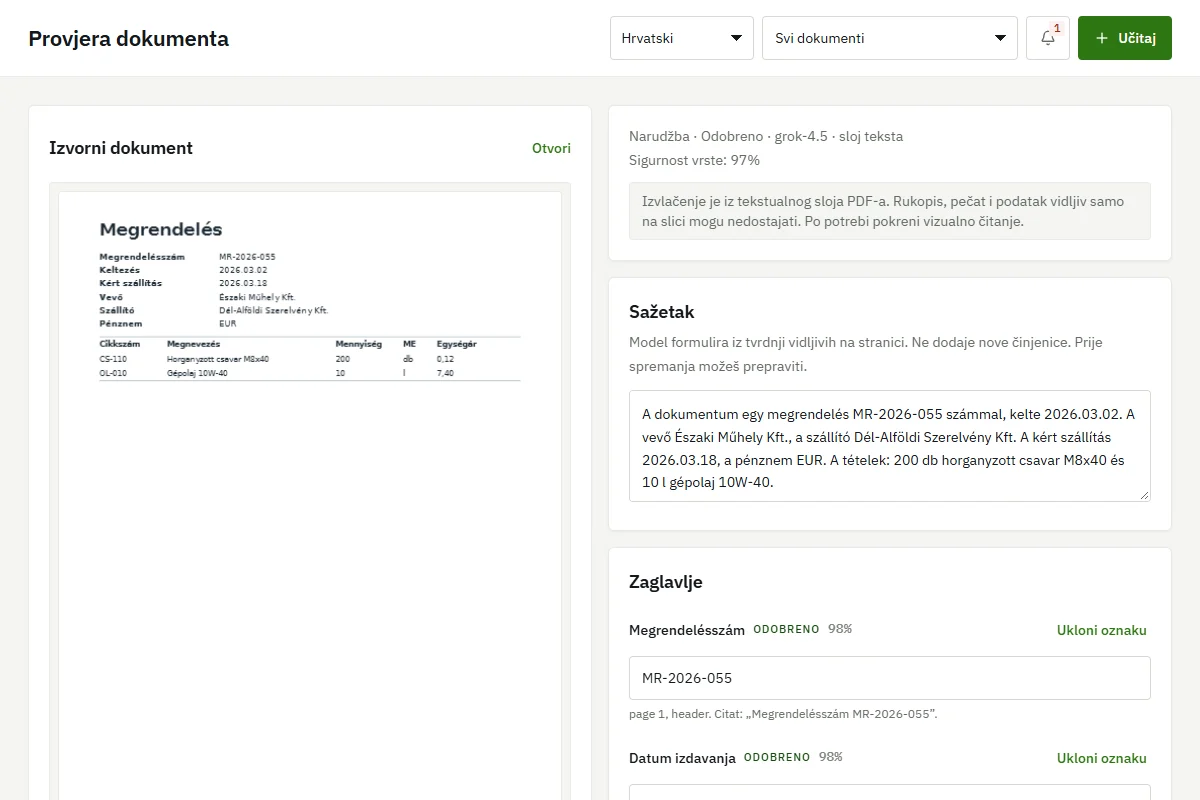The width and height of the screenshot is (1200, 800).
Task: Click the ODOBRENO badge beside Megrendelésszám
Action: (x=786, y=629)
